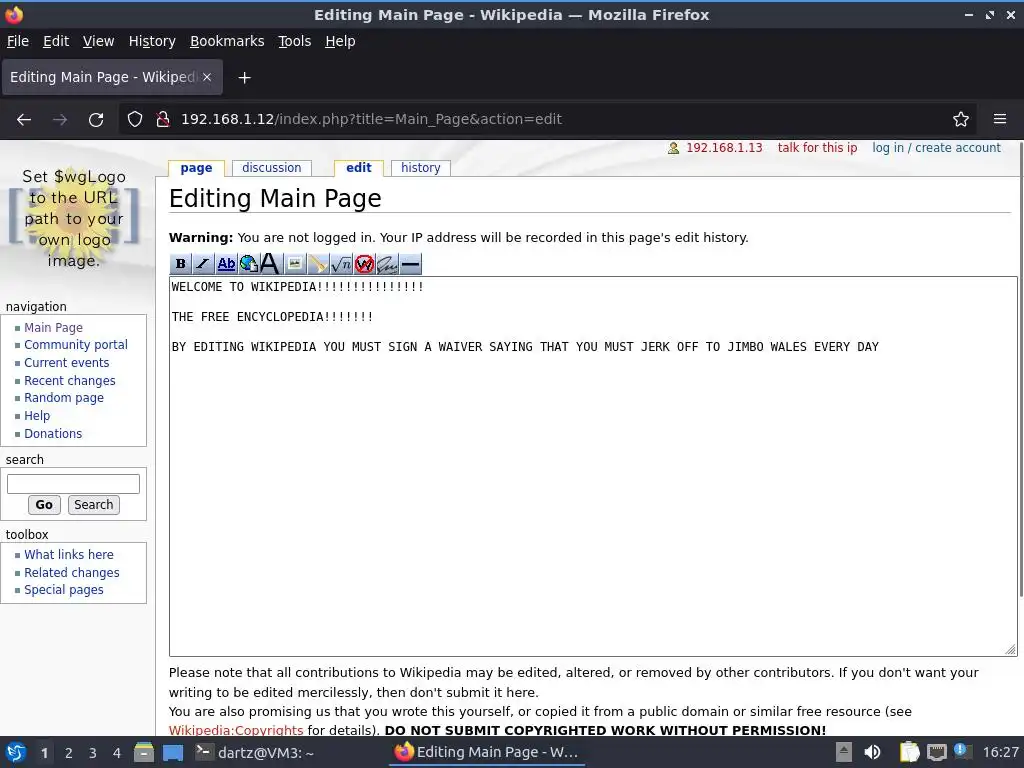Switch to the discussion tab
Image resolution: width=1024 pixels, height=768 pixels.
coord(272,168)
